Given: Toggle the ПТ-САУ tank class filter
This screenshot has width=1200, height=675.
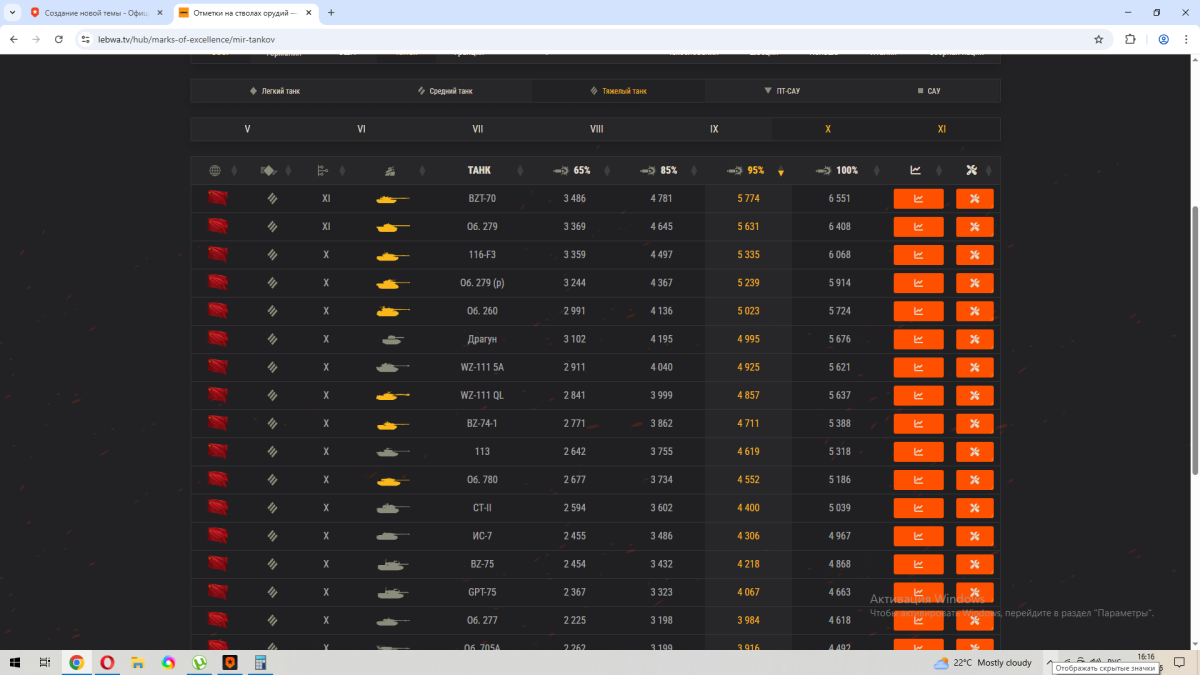Looking at the screenshot, I should point(781,91).
